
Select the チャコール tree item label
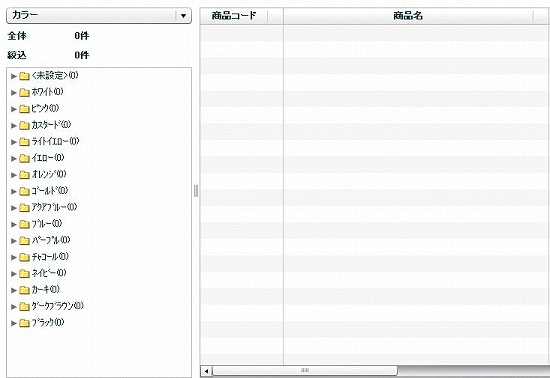pyautogui.click(x=50, y=257)
